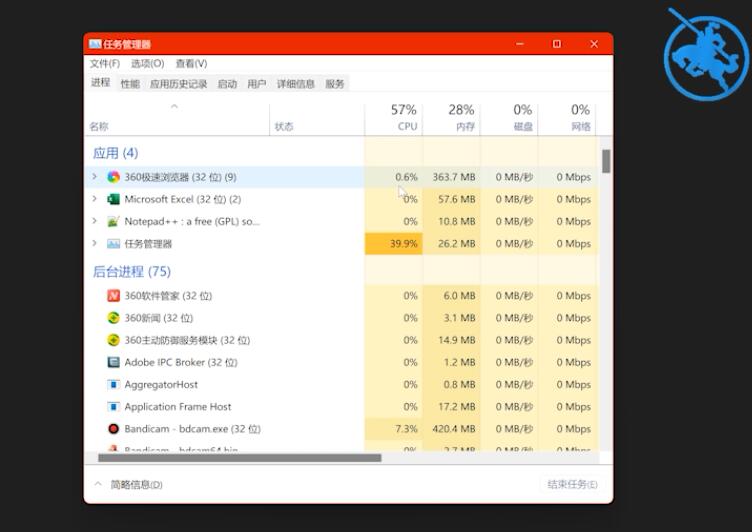Screen dimensions: 752x532
Task: Click the 363.7 MB memory cell
Action: point(451,177)
